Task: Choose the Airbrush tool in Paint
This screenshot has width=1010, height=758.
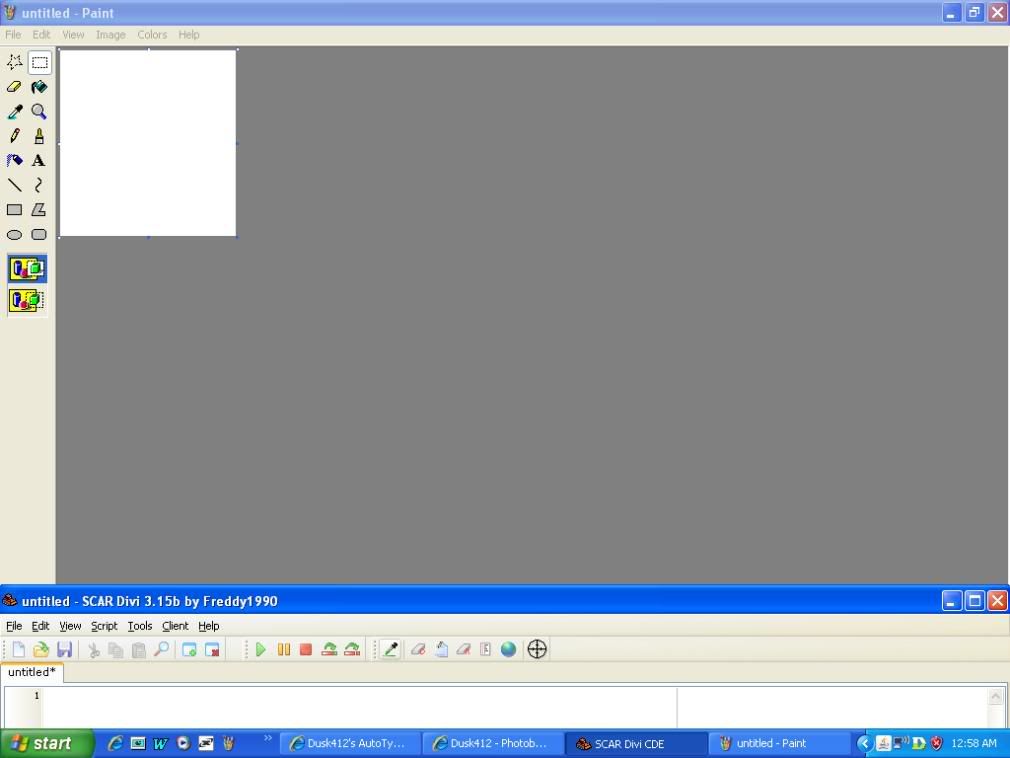Action: [14, 160]
